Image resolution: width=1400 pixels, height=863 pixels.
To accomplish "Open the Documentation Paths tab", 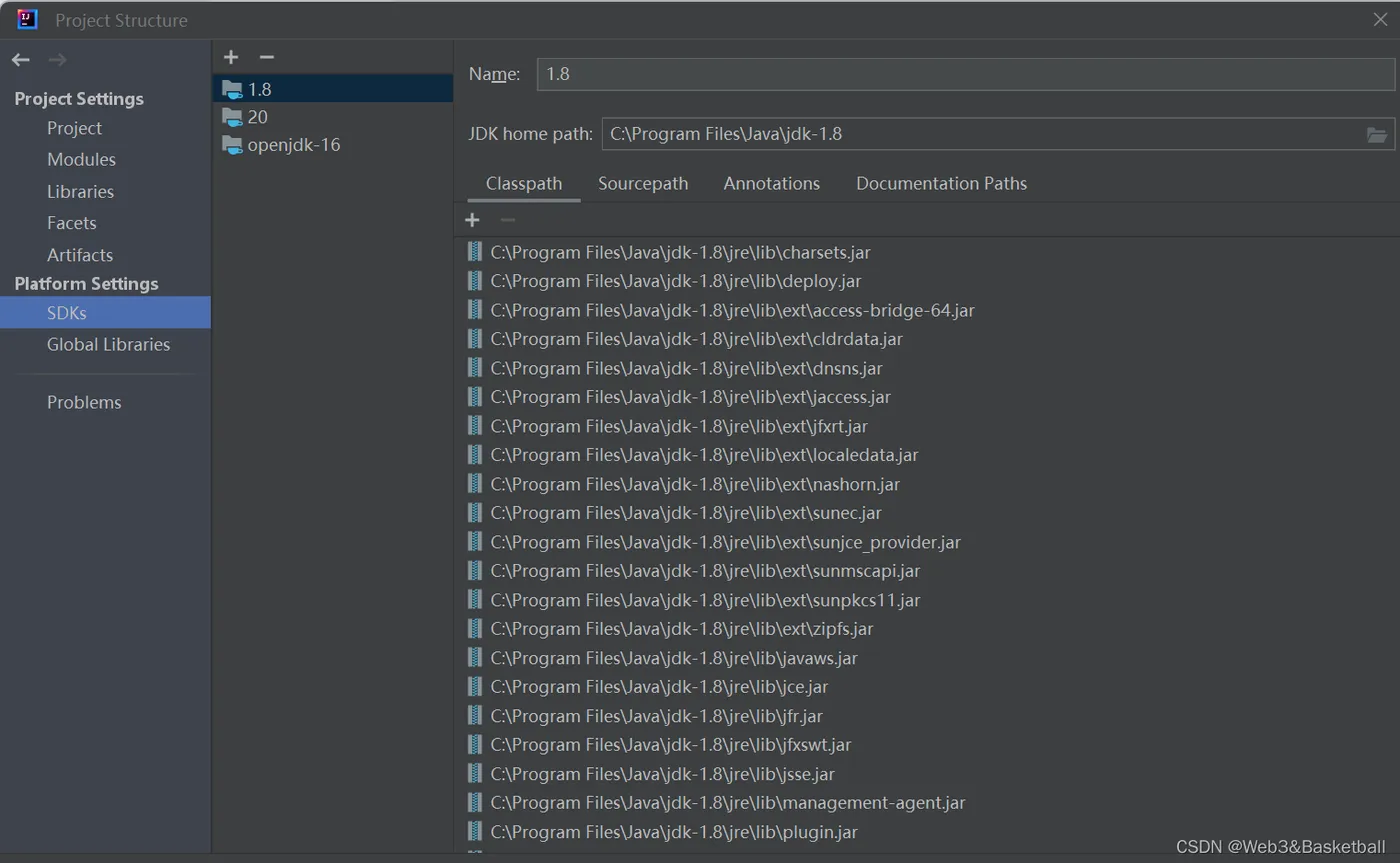I will click(x=941, y=183).
